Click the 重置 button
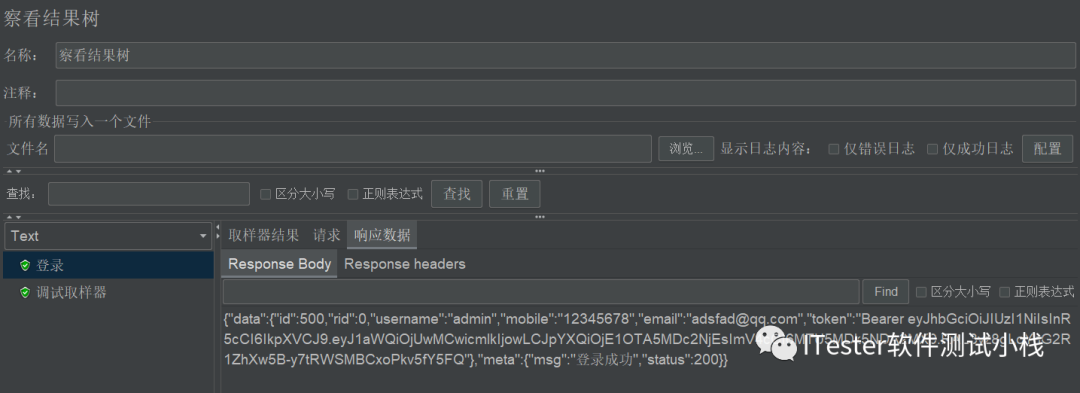Image resolution: width=1080 pixels, height=393 pixels. pos(515,194)
